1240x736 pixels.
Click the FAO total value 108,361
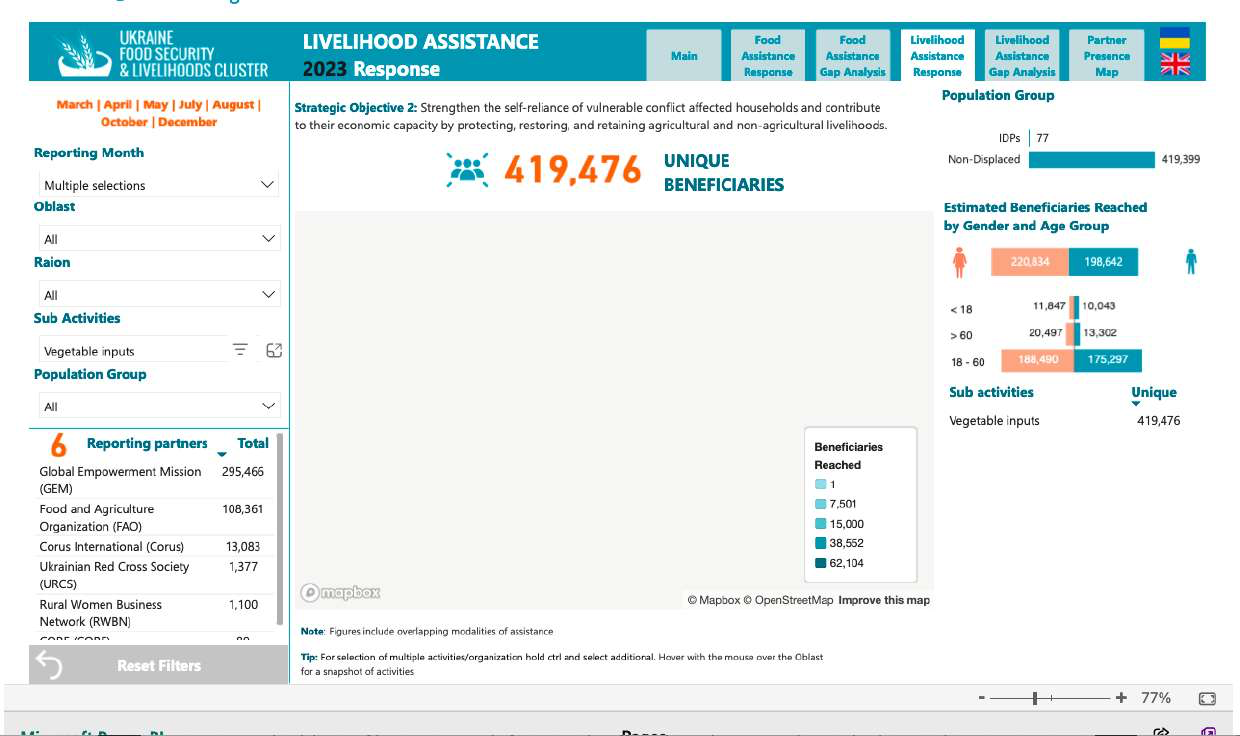point(243,509)
